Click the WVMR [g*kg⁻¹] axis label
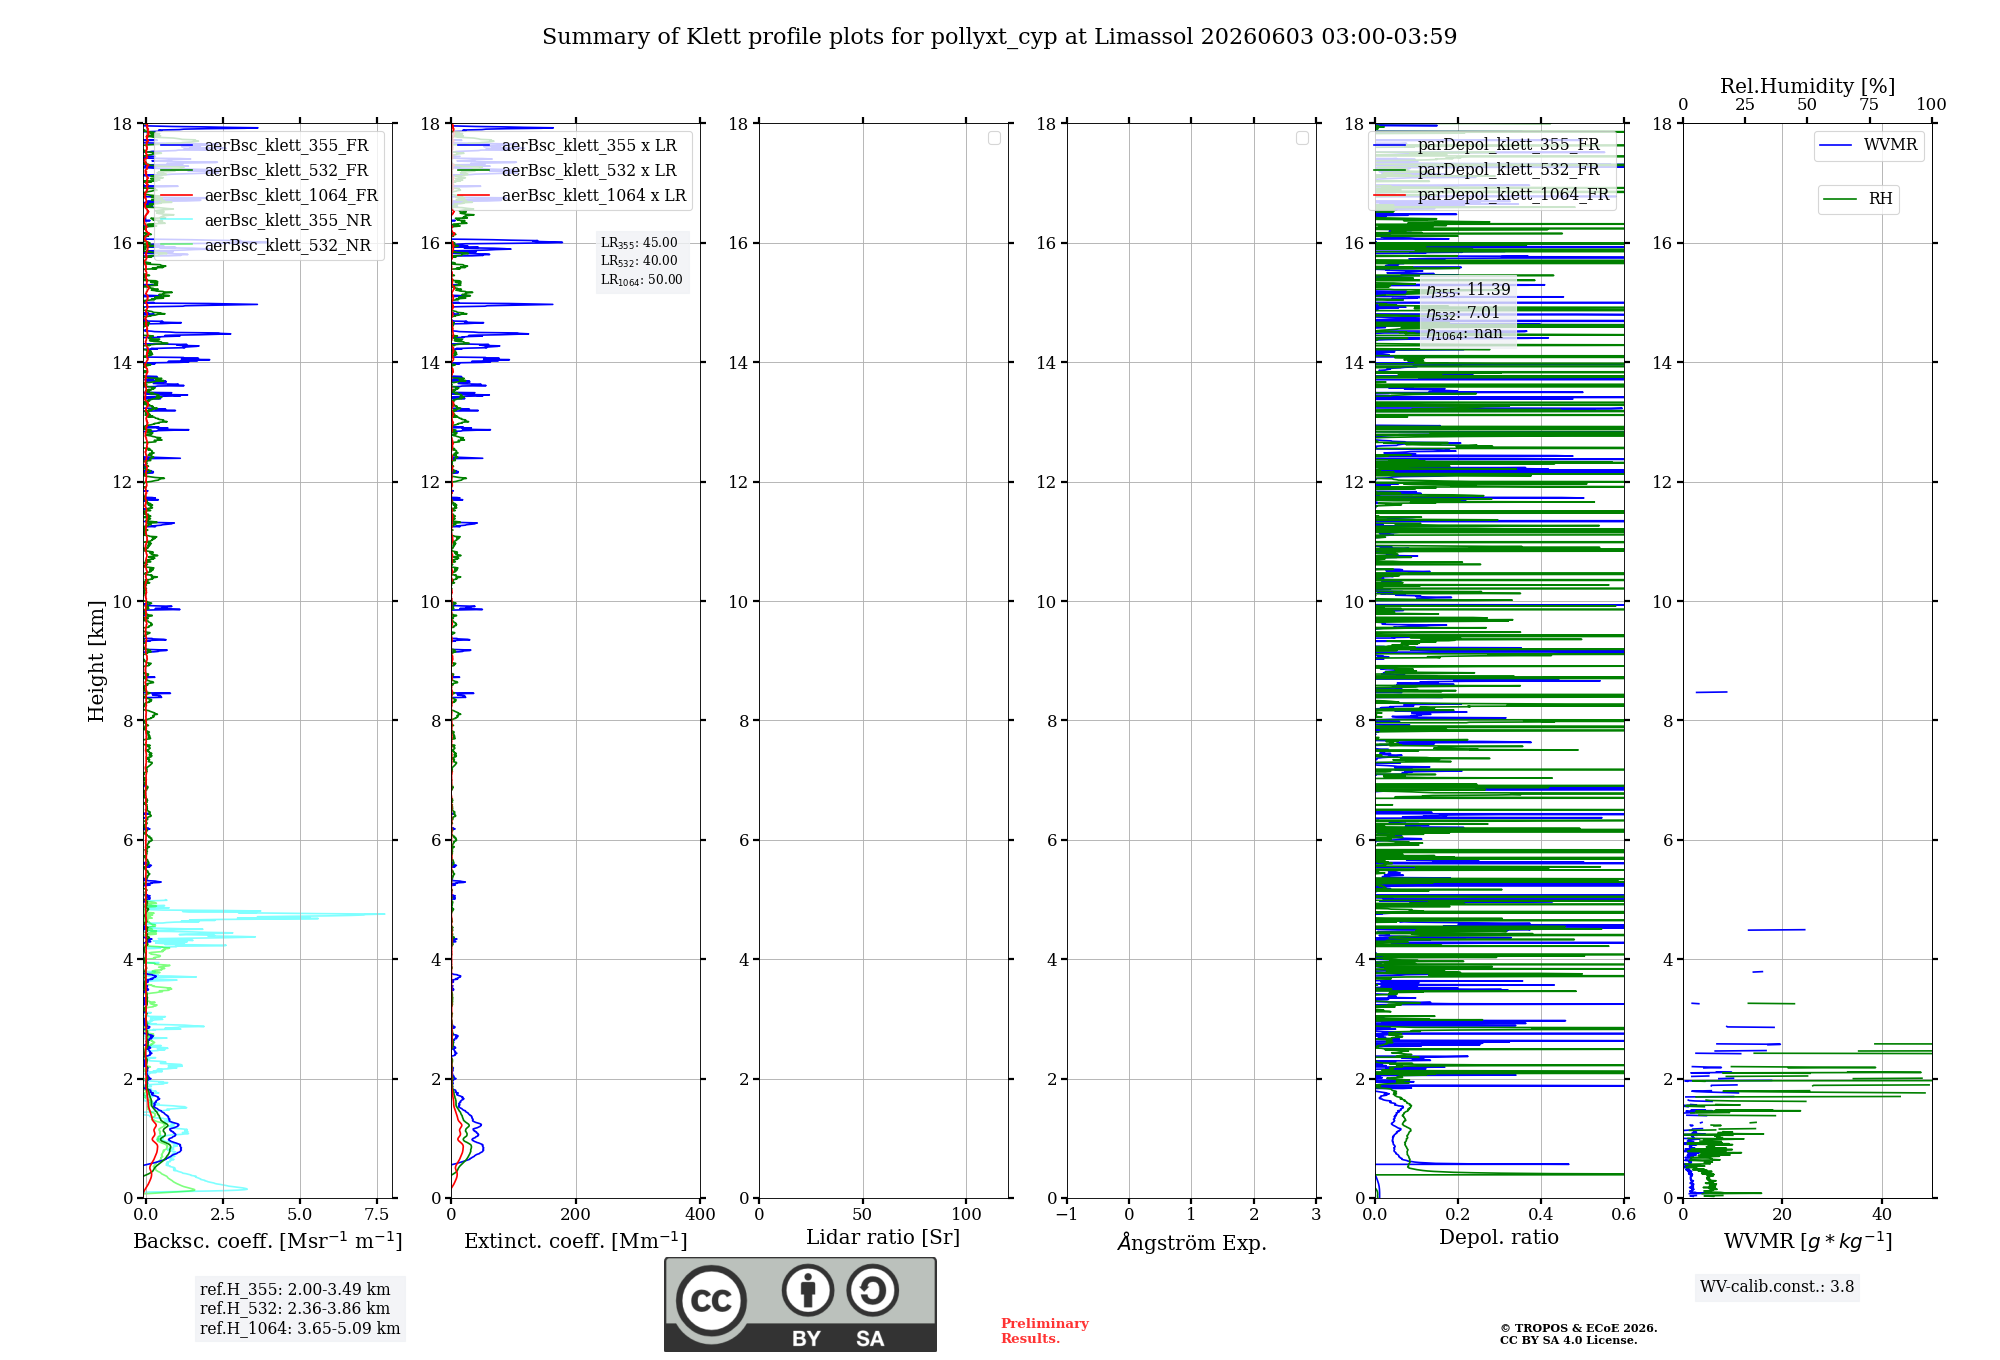This screenshot has width=2000, height=1360. tap(1808, 1241)
